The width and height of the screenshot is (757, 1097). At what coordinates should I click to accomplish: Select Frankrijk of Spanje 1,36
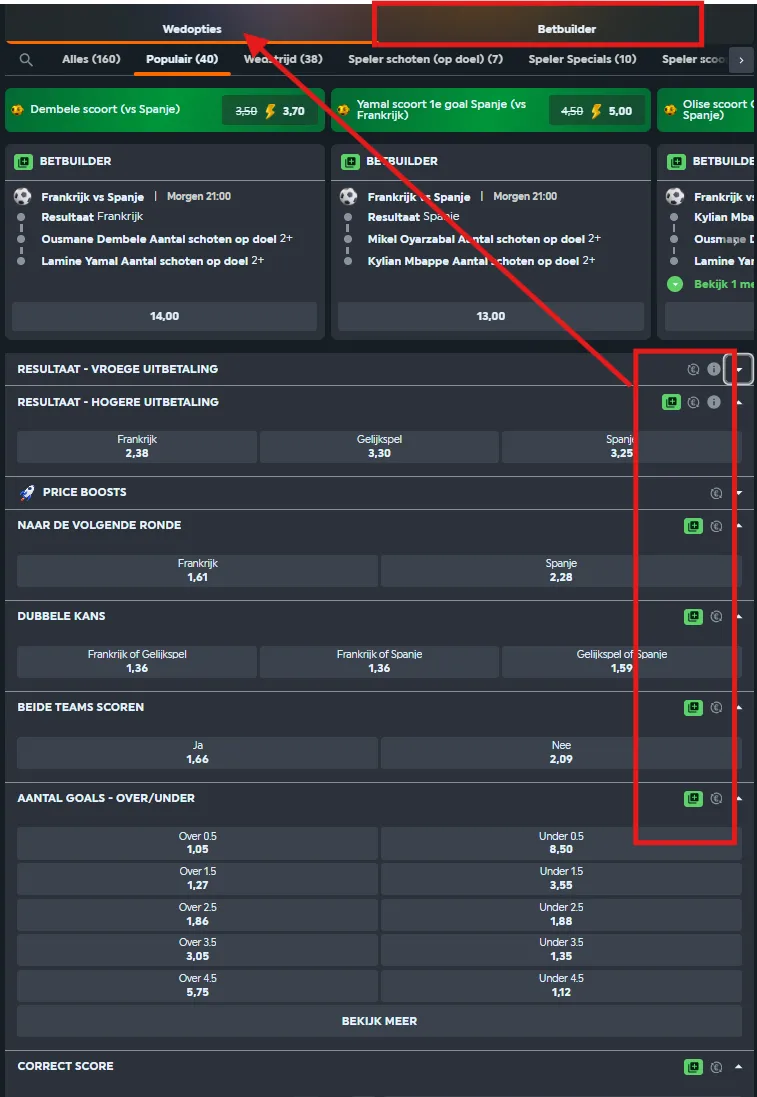379,662
